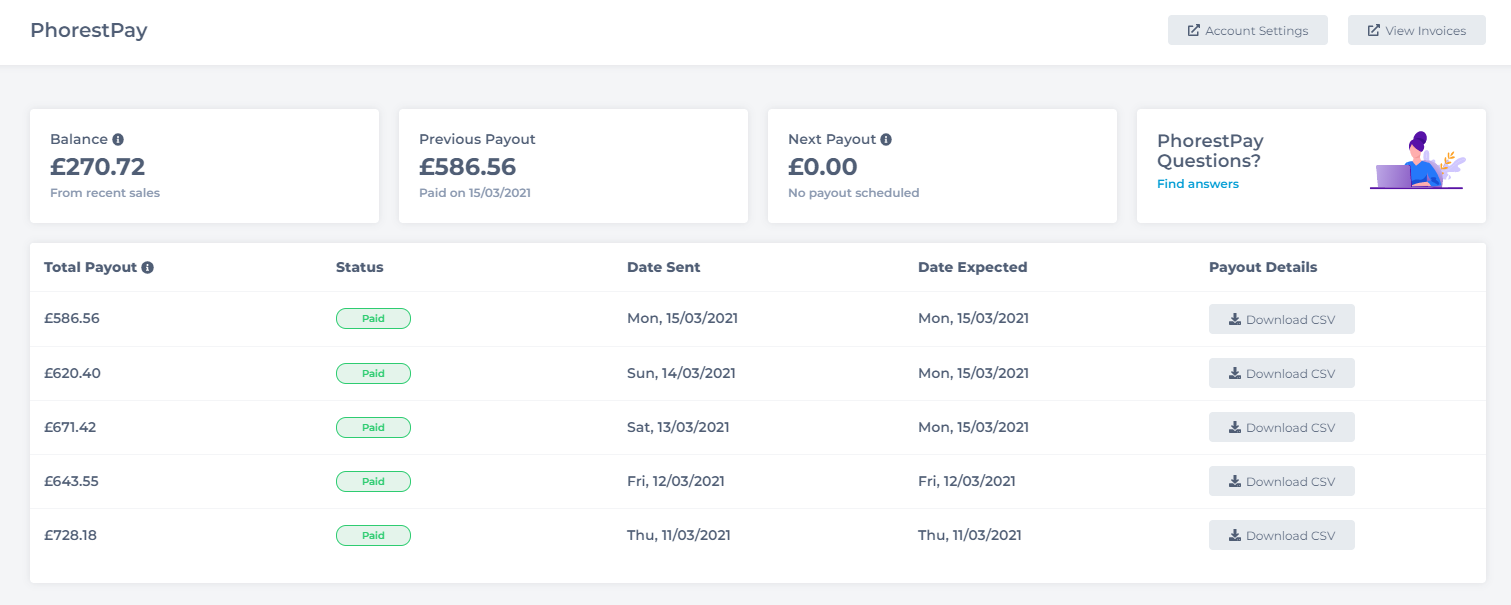1511x605 pixels.
Task: Click Paid status badge for £643.55 row
Action: coord(373,481)
